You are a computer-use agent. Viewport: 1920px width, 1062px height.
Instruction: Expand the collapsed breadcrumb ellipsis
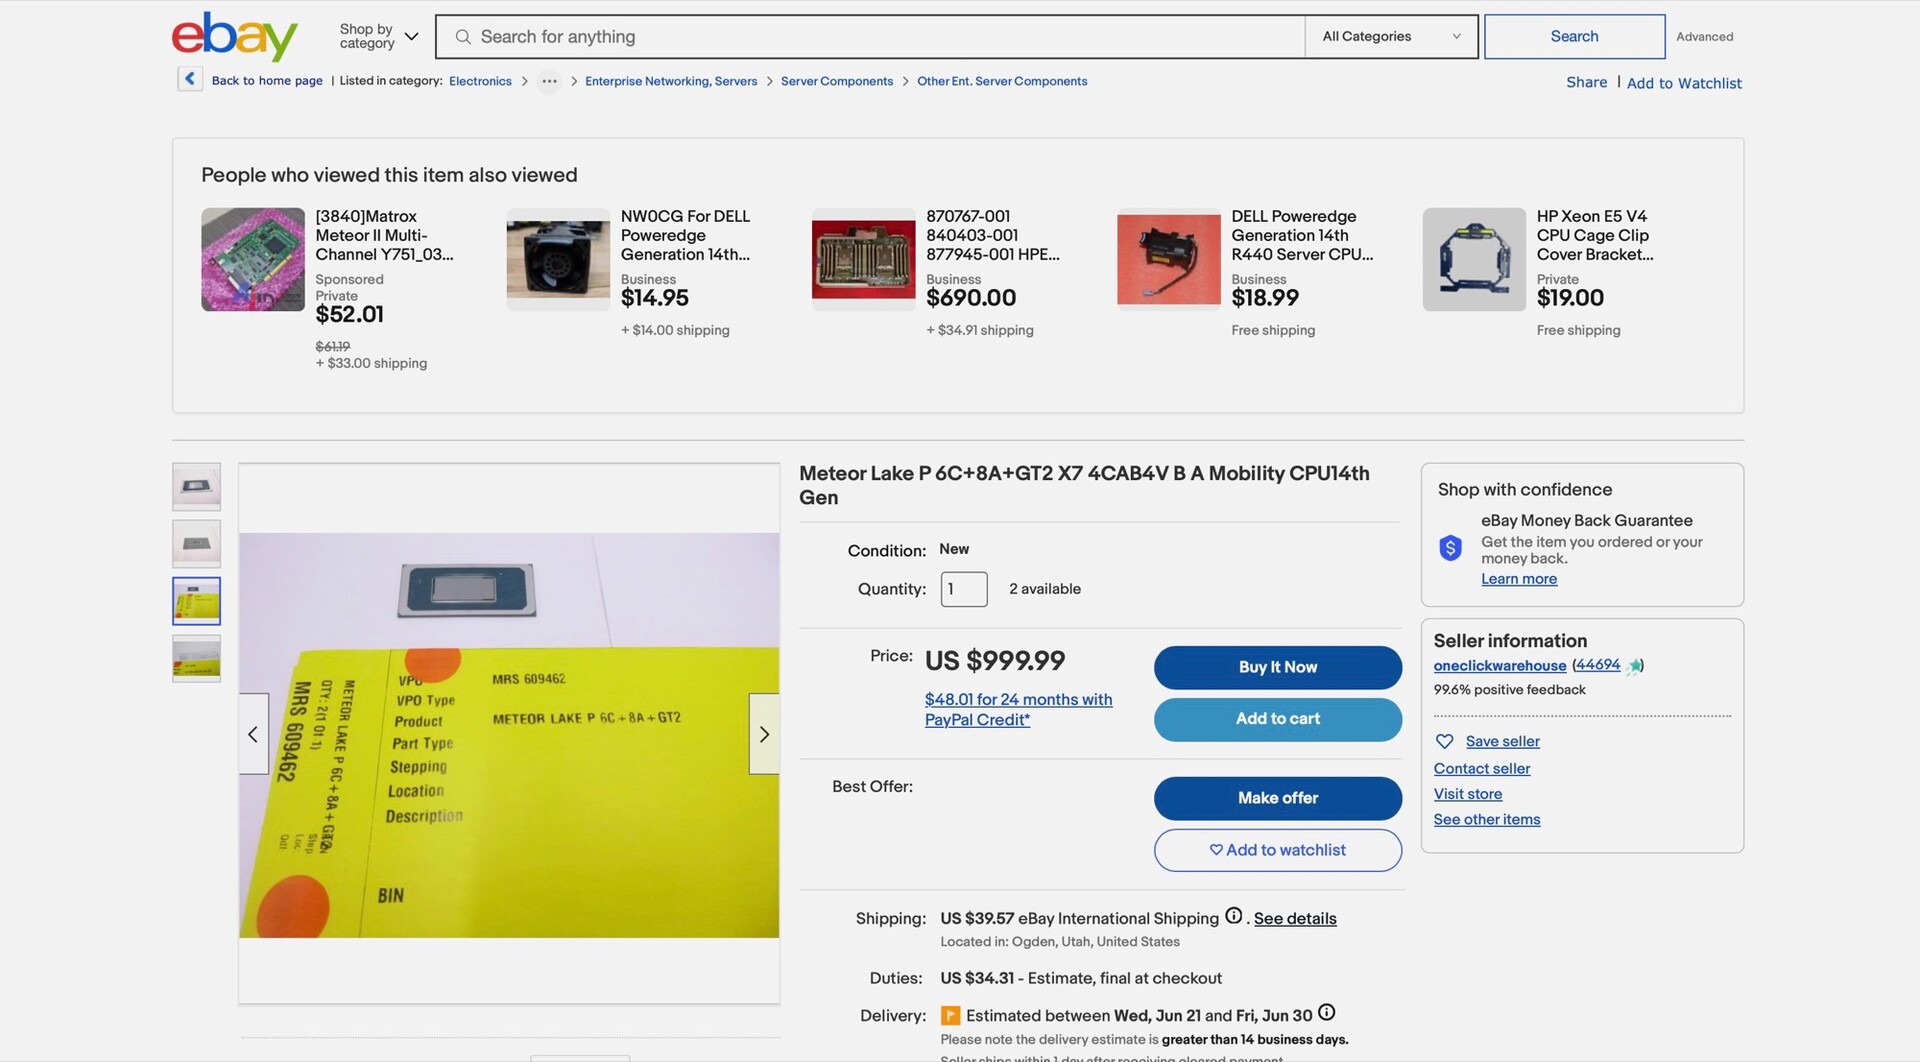(549, 81)
